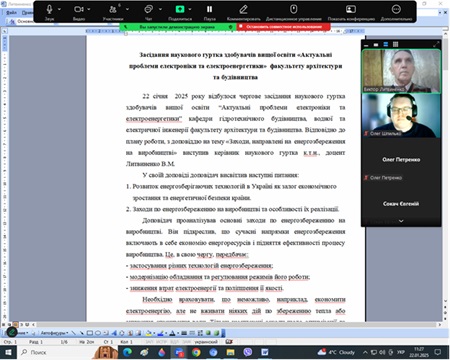Launch Microsoft Edge from the taskbar

(127, 352)
